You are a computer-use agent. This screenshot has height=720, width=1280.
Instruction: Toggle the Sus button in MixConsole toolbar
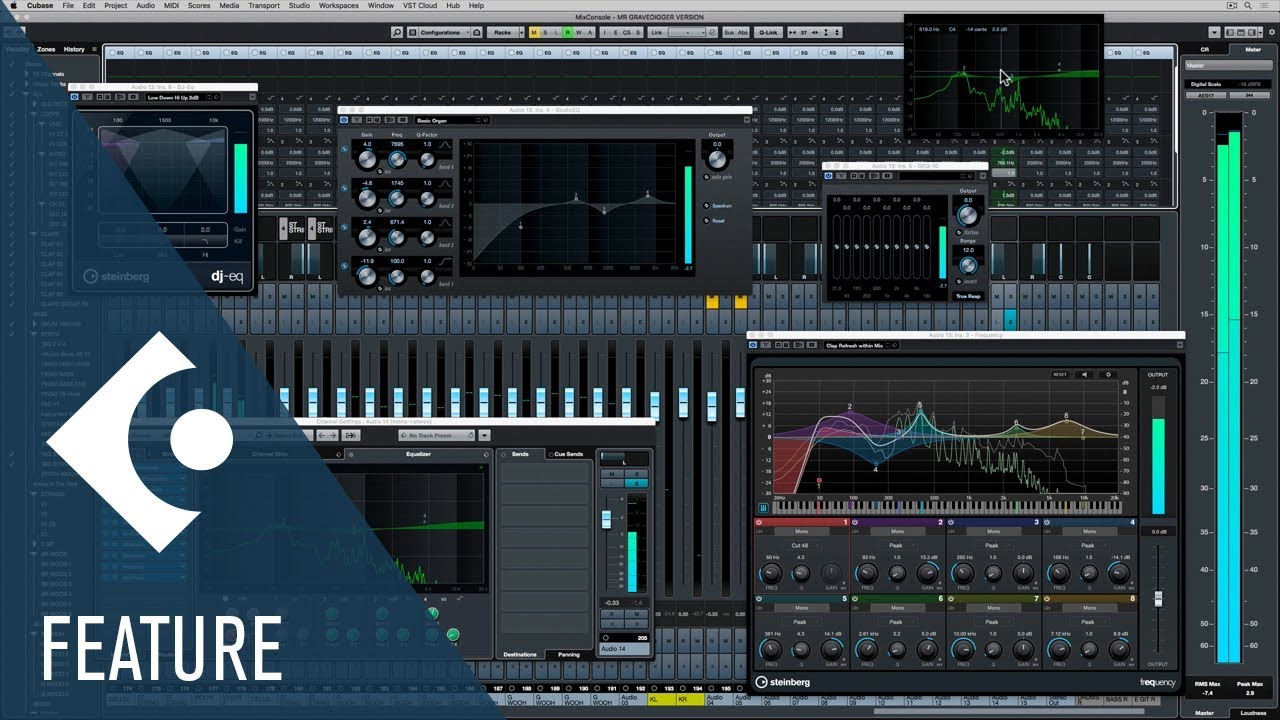coord(728,32)
